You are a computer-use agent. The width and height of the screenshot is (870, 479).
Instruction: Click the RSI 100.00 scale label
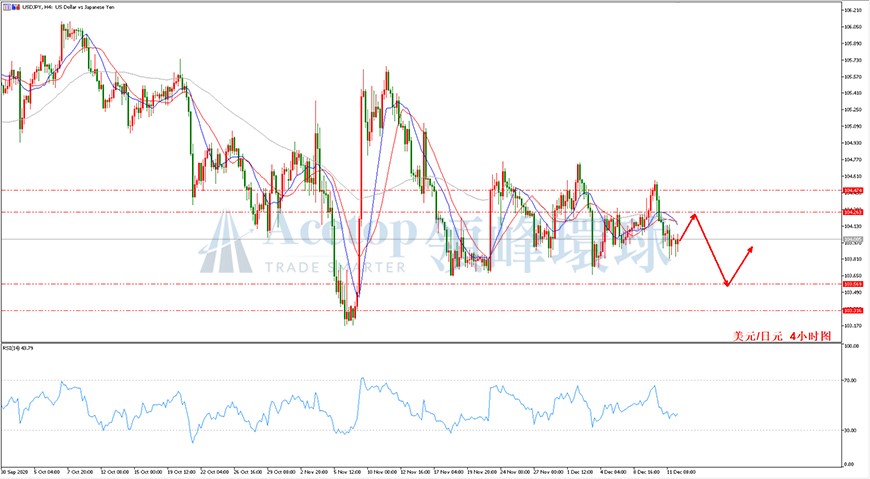tap(851, 346)
